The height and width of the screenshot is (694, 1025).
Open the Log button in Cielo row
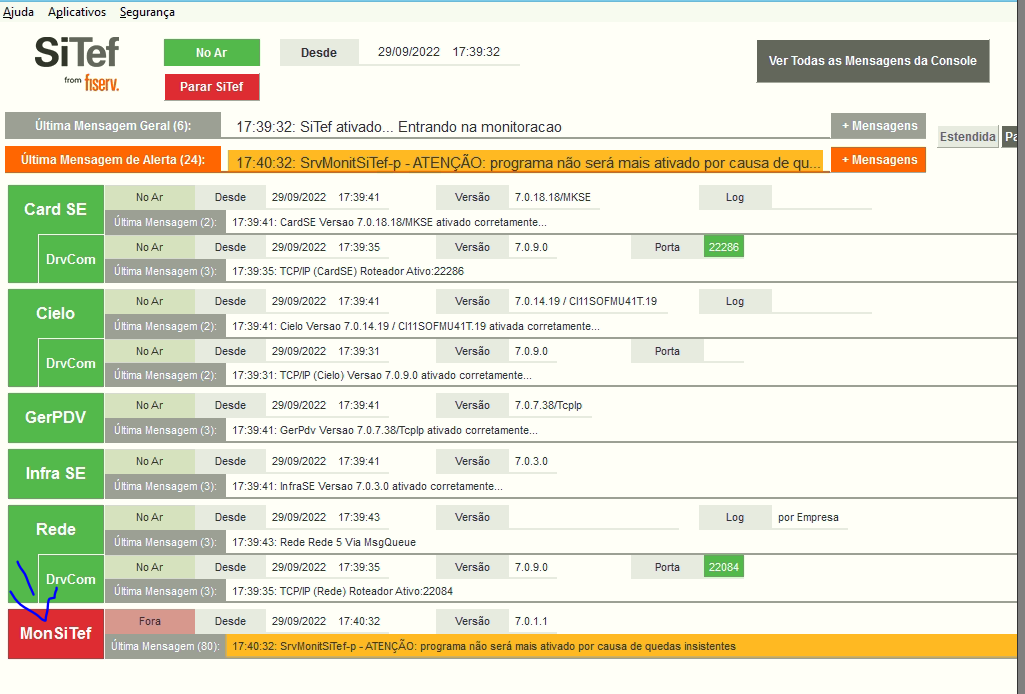point(735,301)
